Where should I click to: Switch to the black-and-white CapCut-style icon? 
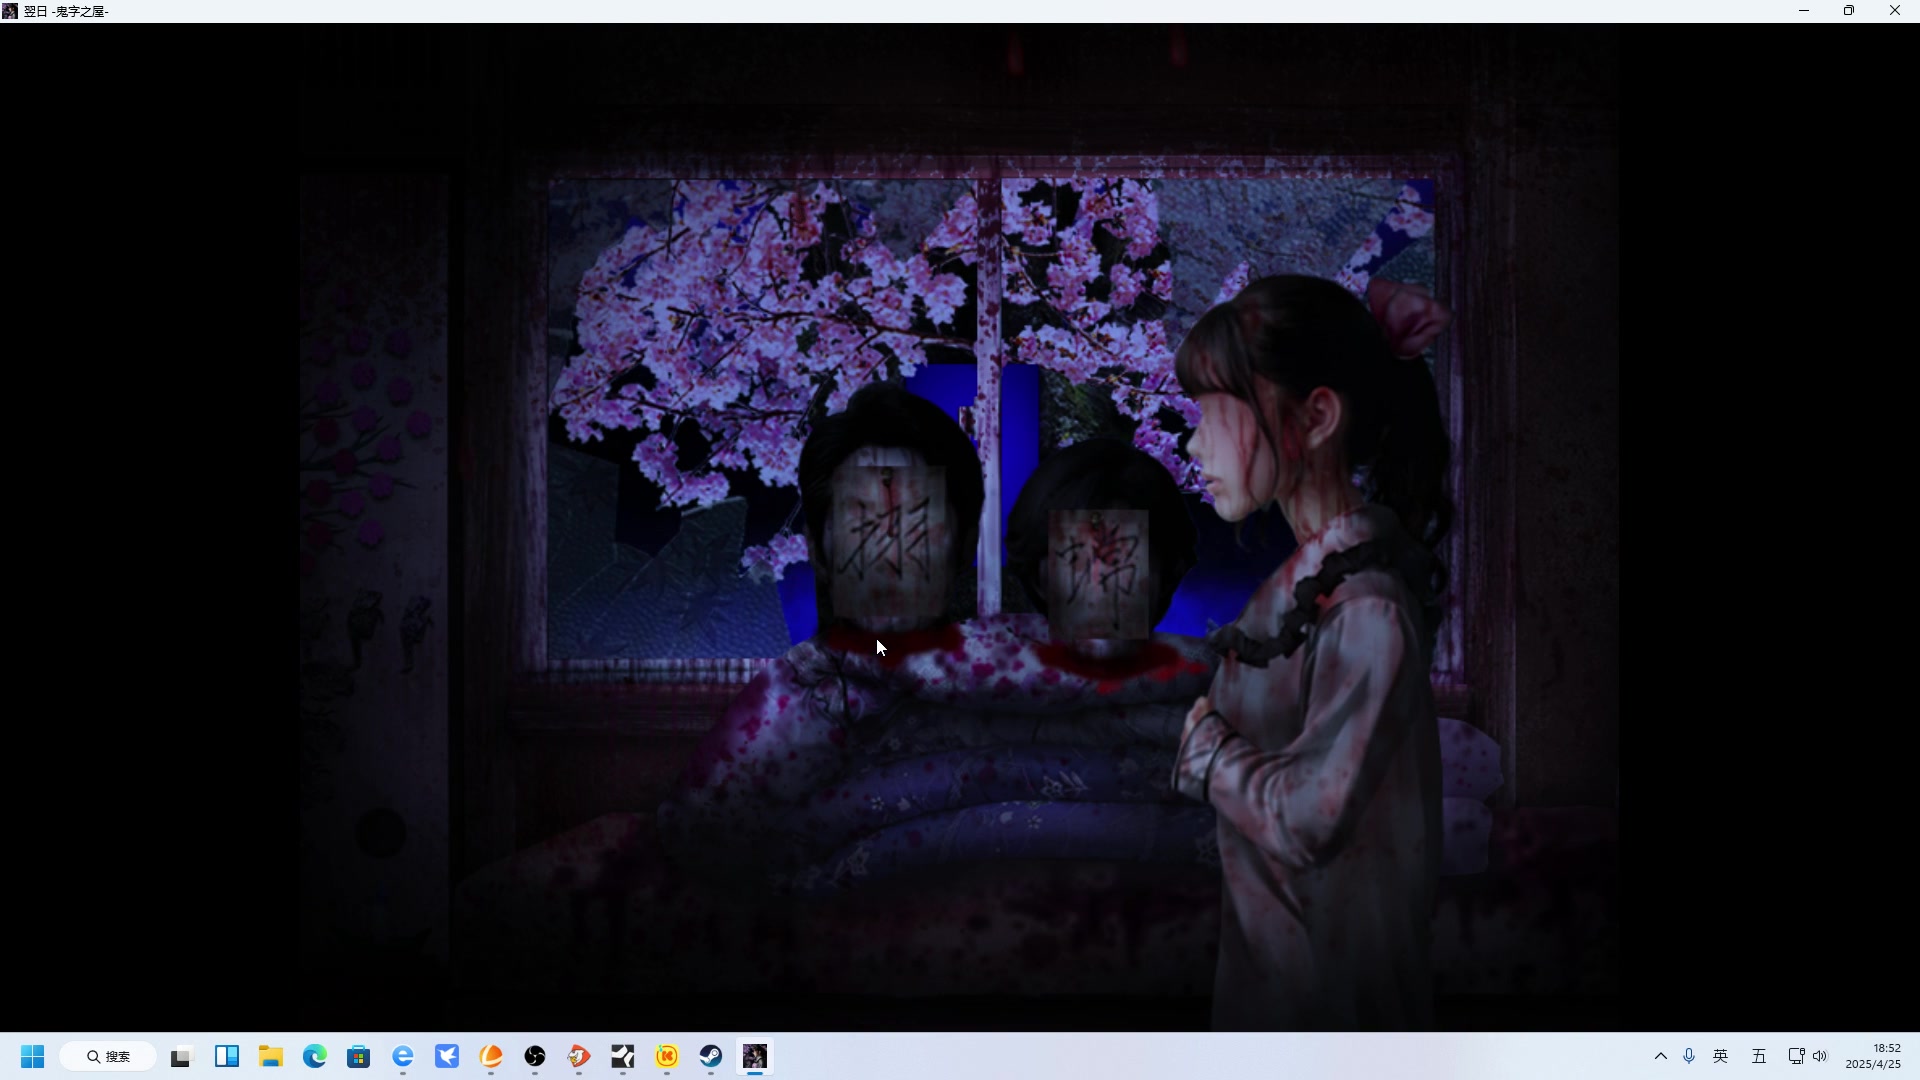coord(623,1057)
